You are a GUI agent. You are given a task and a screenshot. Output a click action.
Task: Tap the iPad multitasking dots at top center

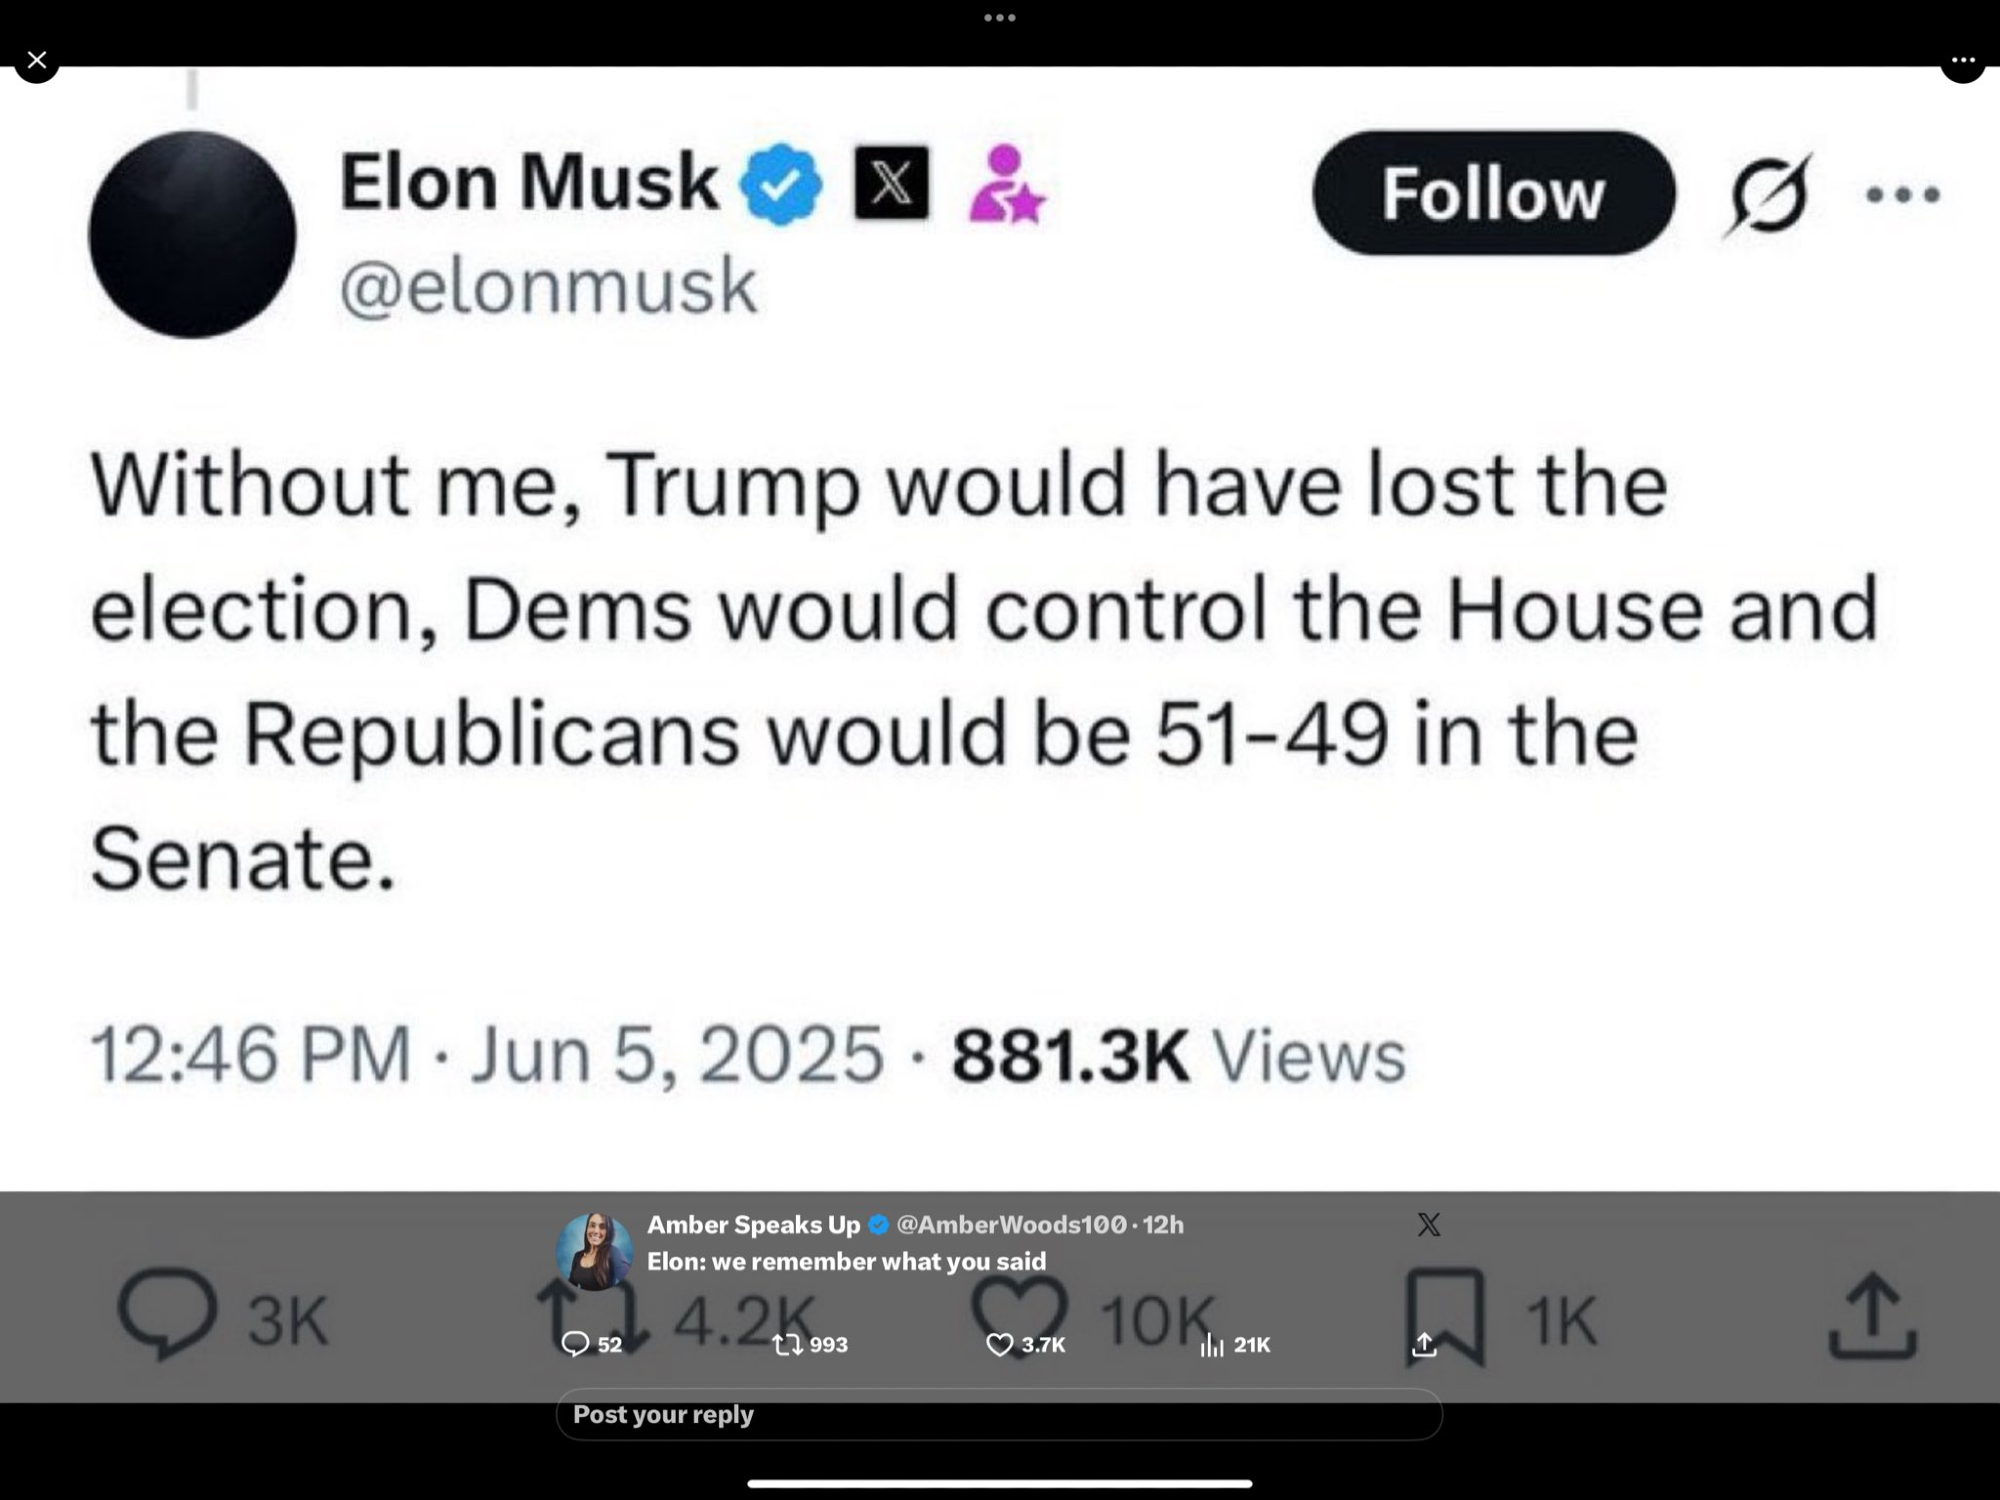(999, 18)
